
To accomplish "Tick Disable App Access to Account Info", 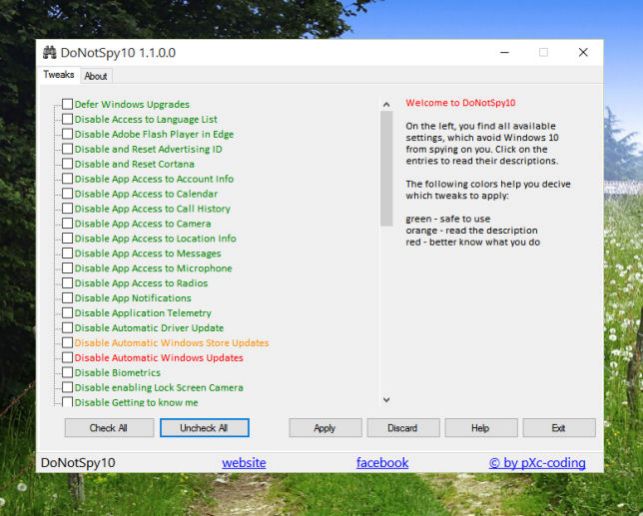I will pyautogui.click(x=67, y=178).
